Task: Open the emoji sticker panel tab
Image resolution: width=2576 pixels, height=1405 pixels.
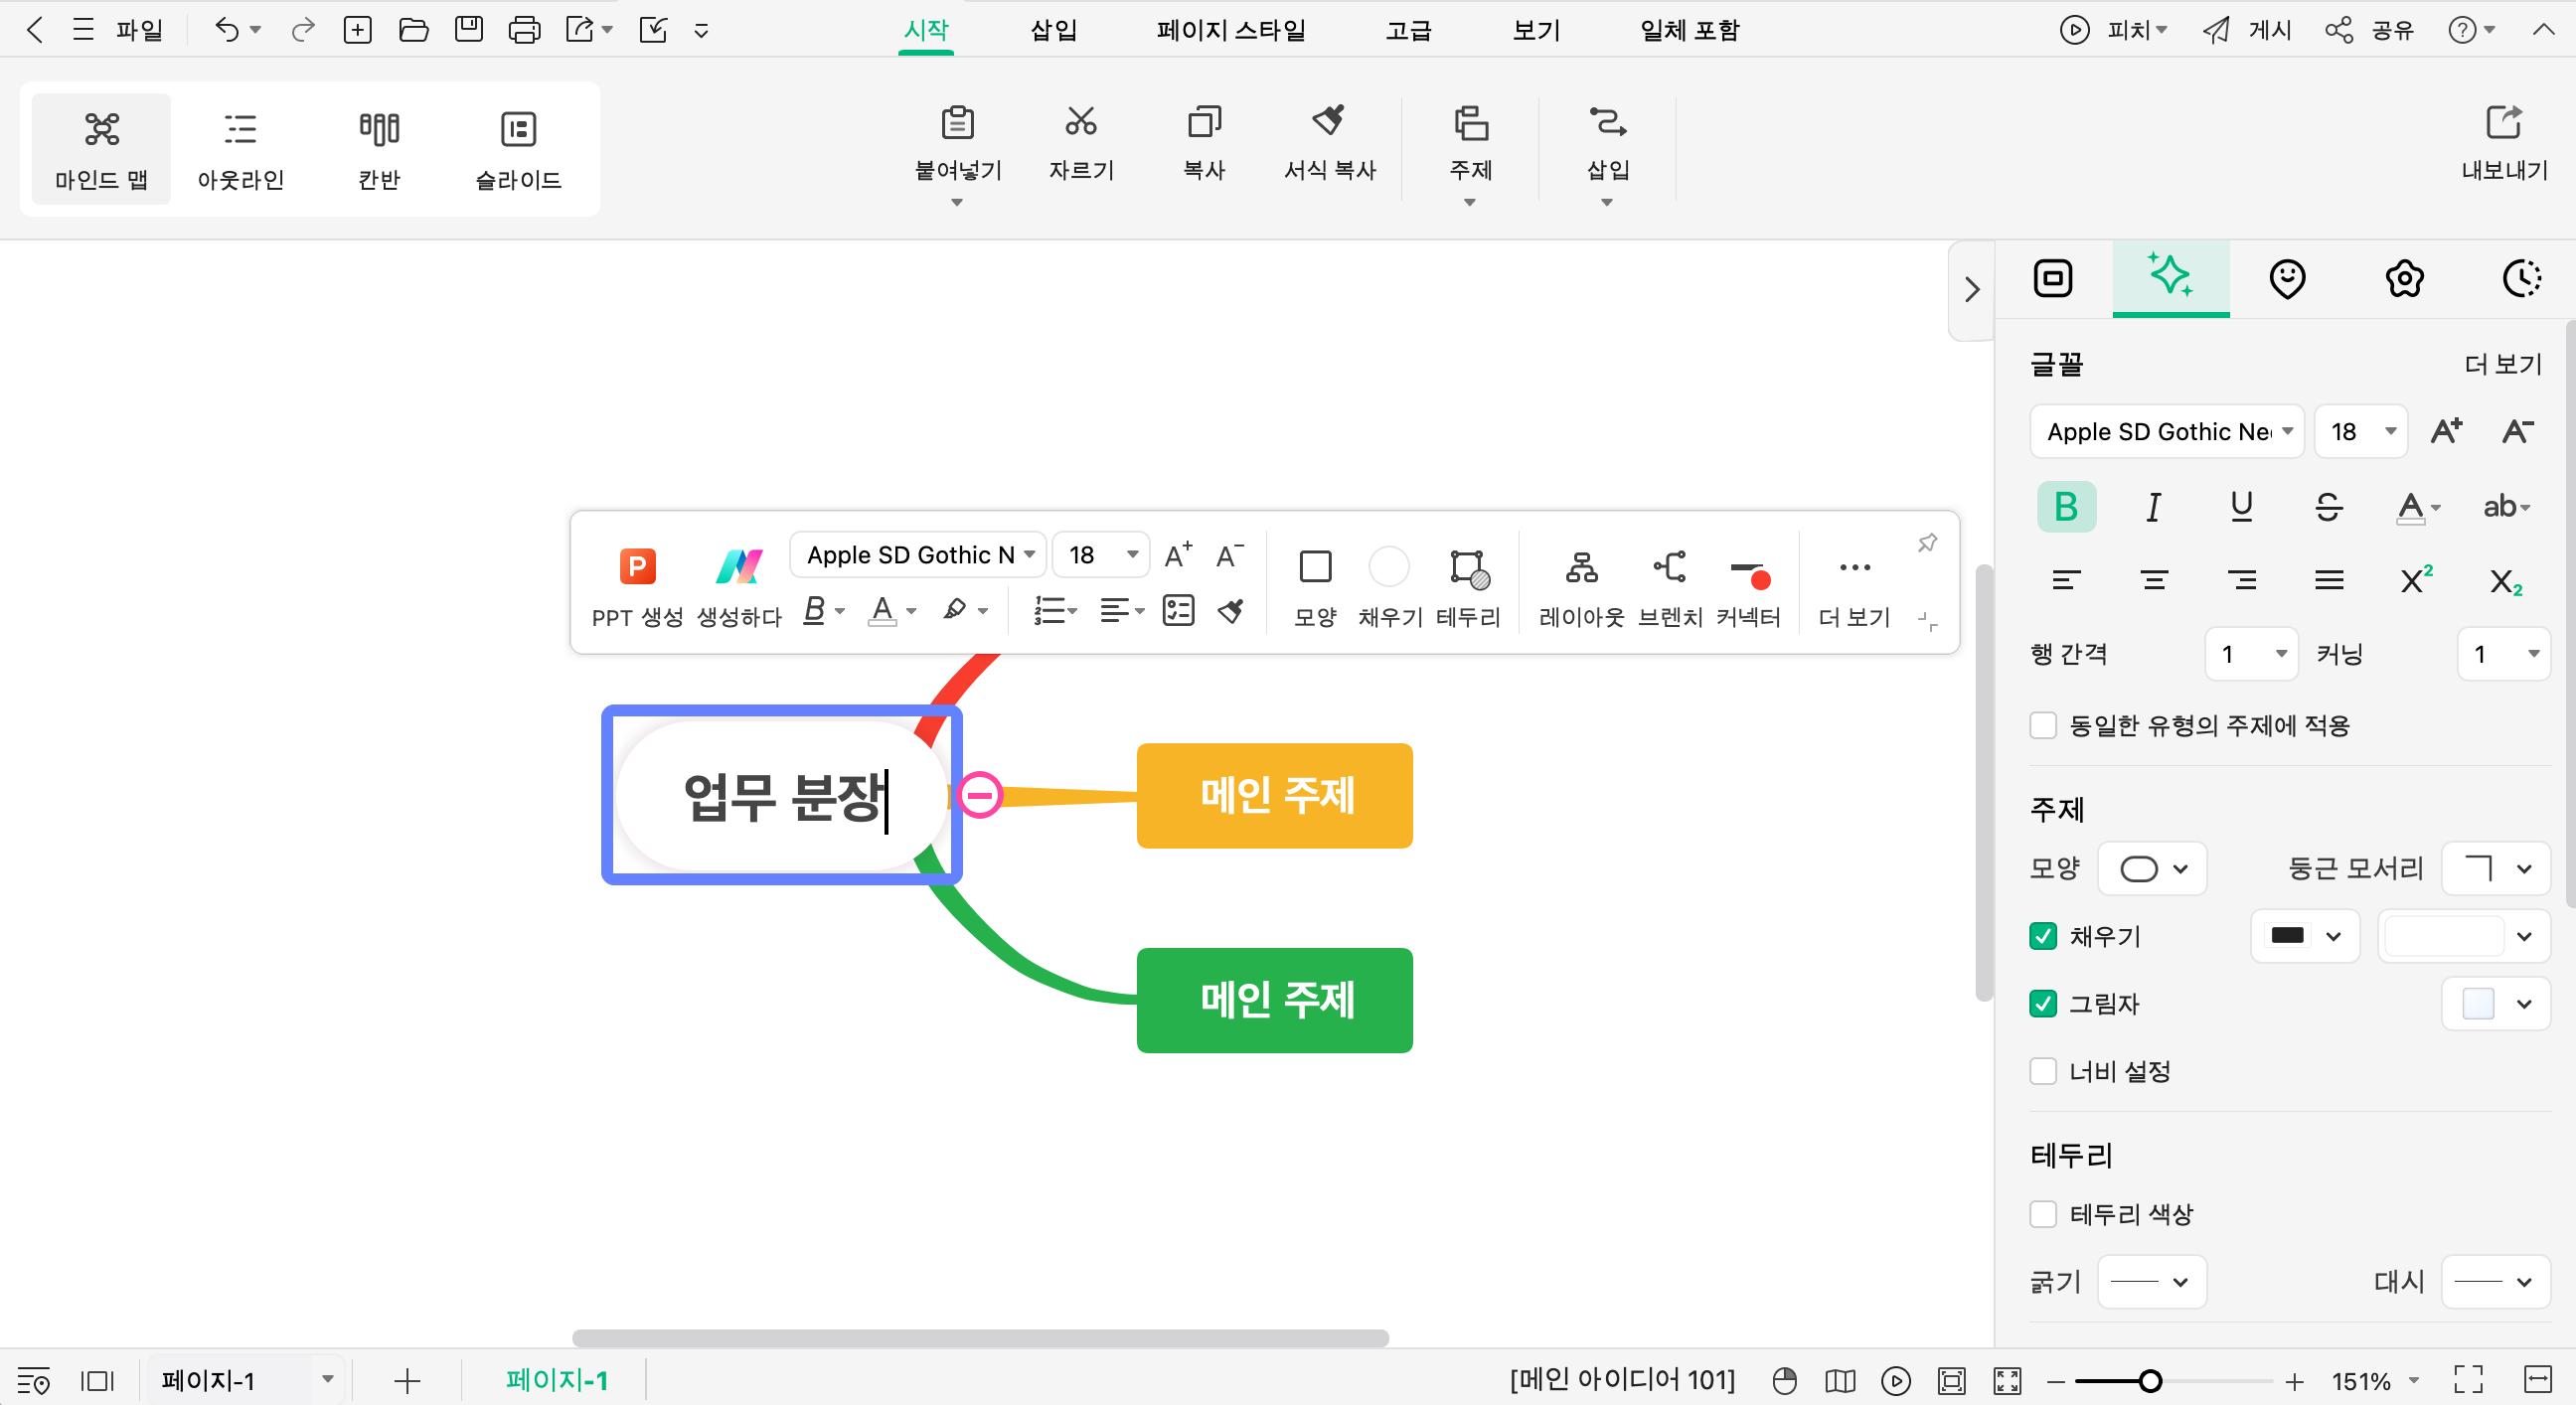Action: click(2287, 278)
